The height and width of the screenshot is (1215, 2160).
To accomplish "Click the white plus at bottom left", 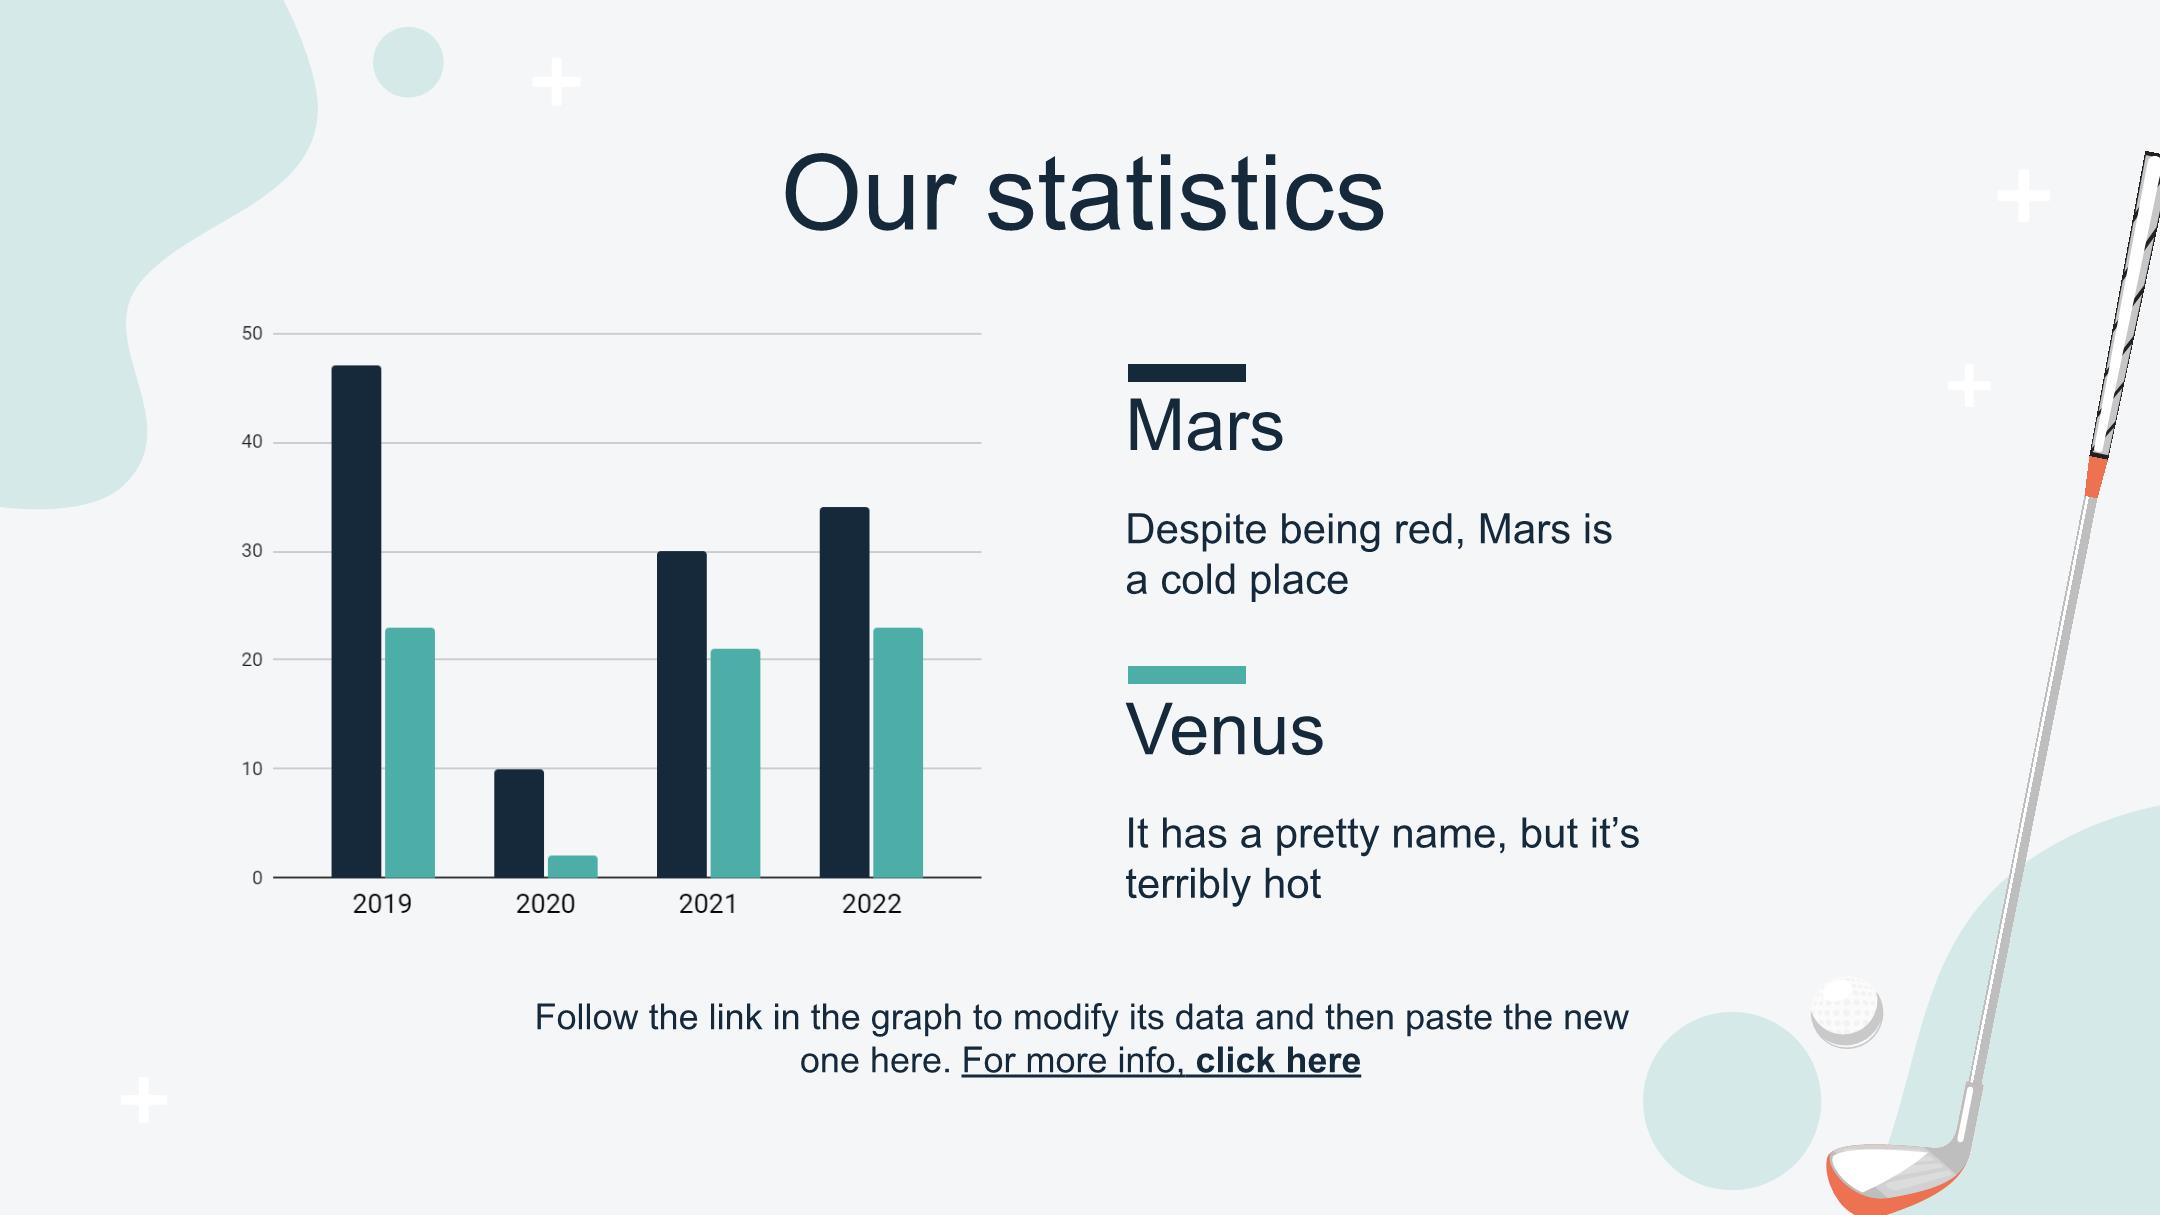I will (x=144, y=1100).
